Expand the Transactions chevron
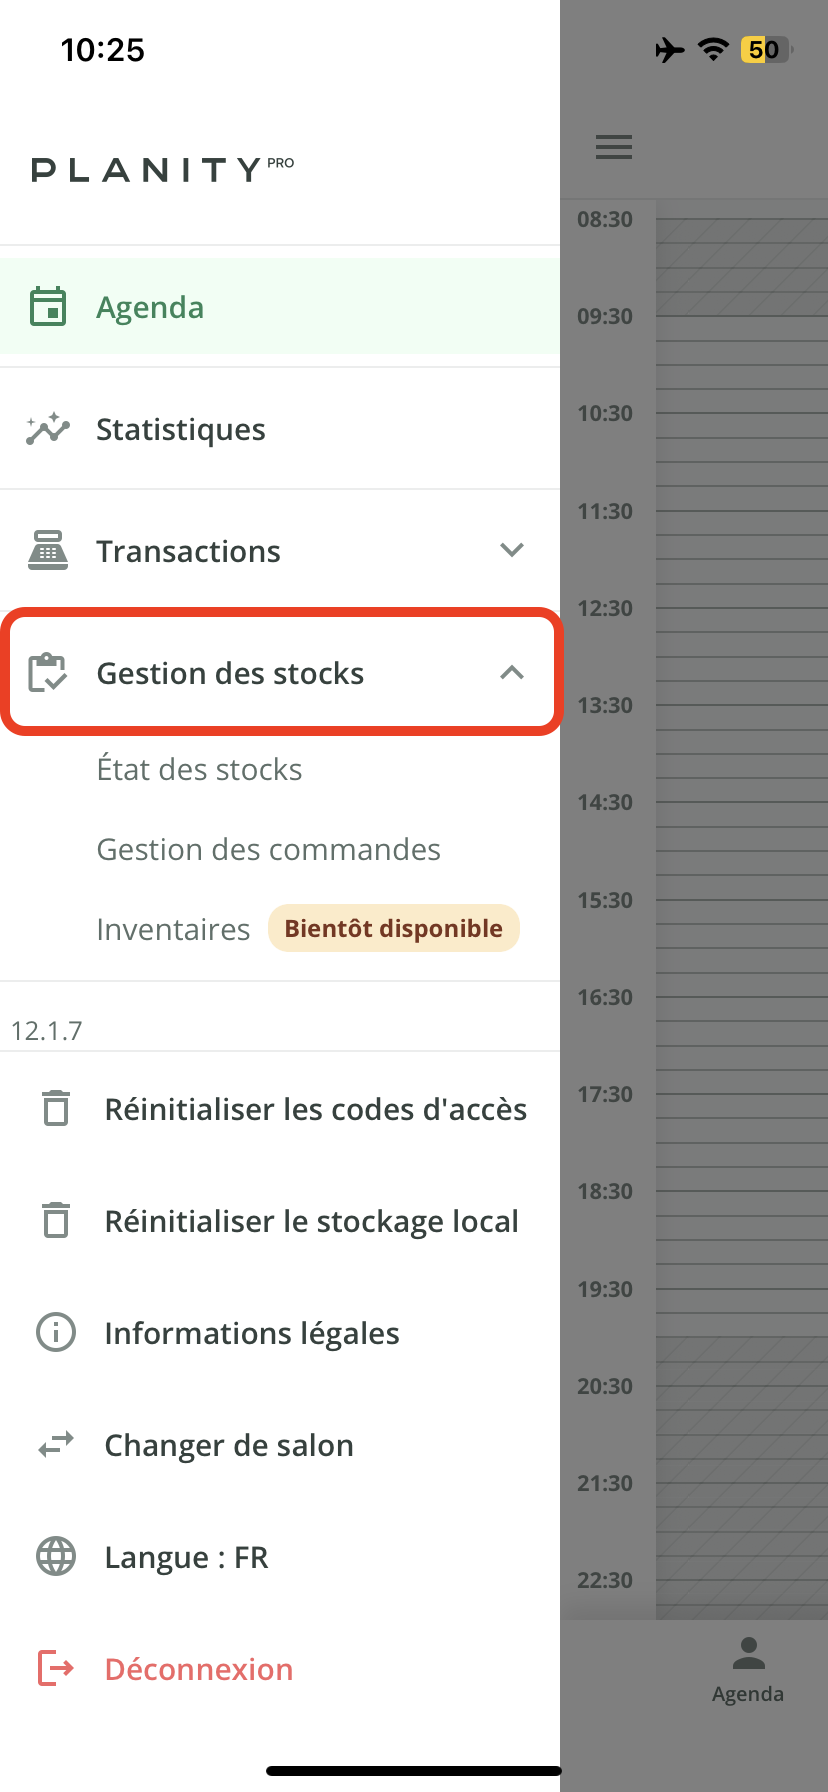Viewport: 828px width, 1792px height. tap(512, 550)
